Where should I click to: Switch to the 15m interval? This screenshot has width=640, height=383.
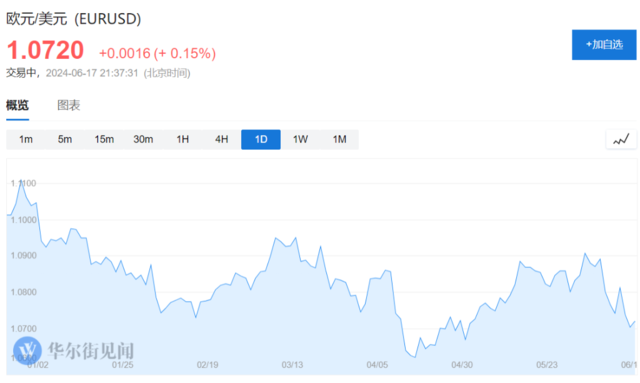(104, 140)
